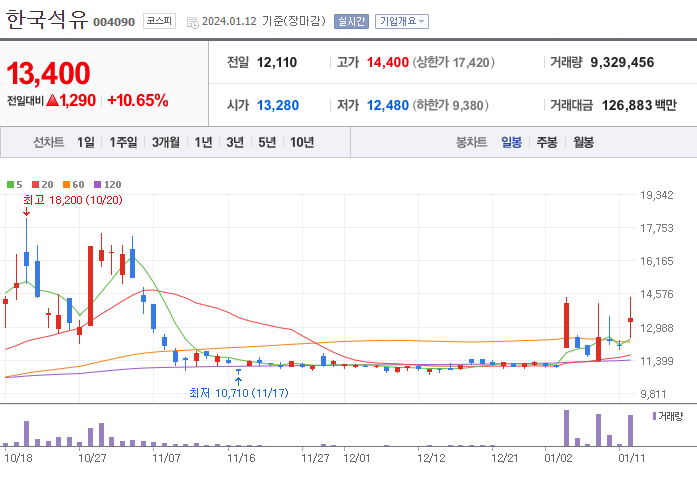Click the 코스피 market badge
The image size is (697, 482).
[x=159, y=21]
